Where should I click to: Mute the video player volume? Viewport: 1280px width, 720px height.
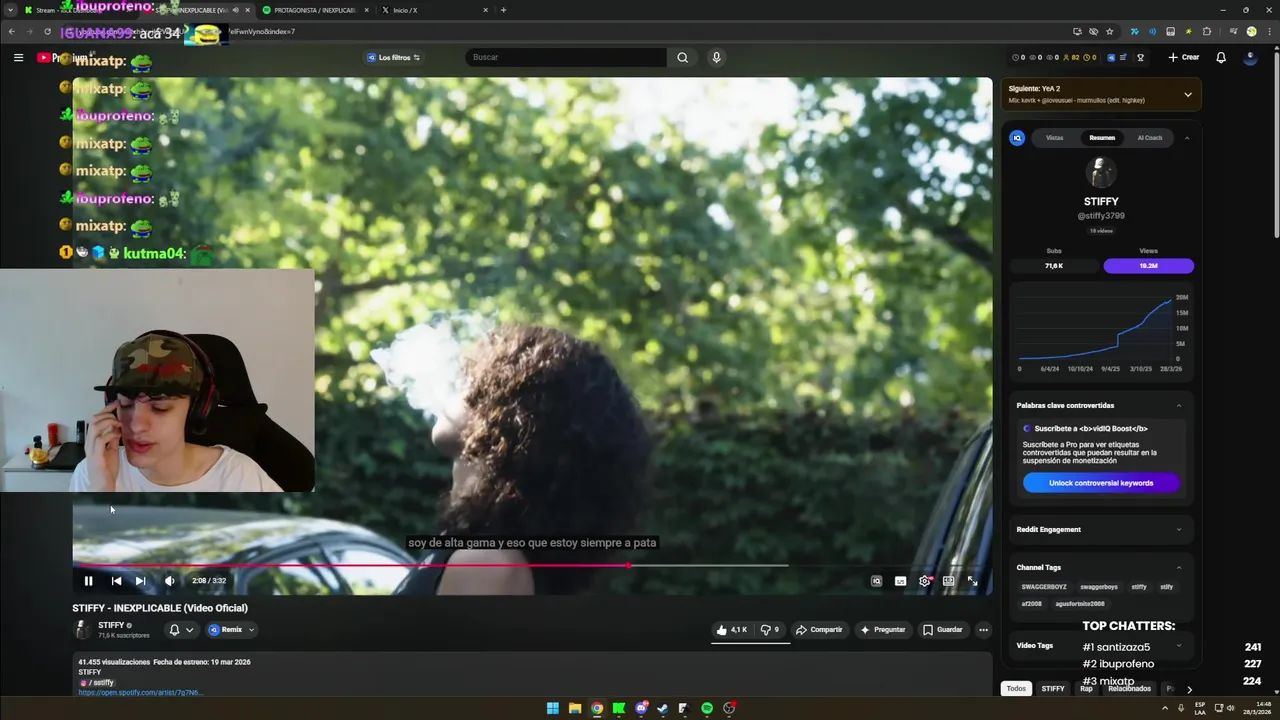pyautogui.click(x=169, y=581)
